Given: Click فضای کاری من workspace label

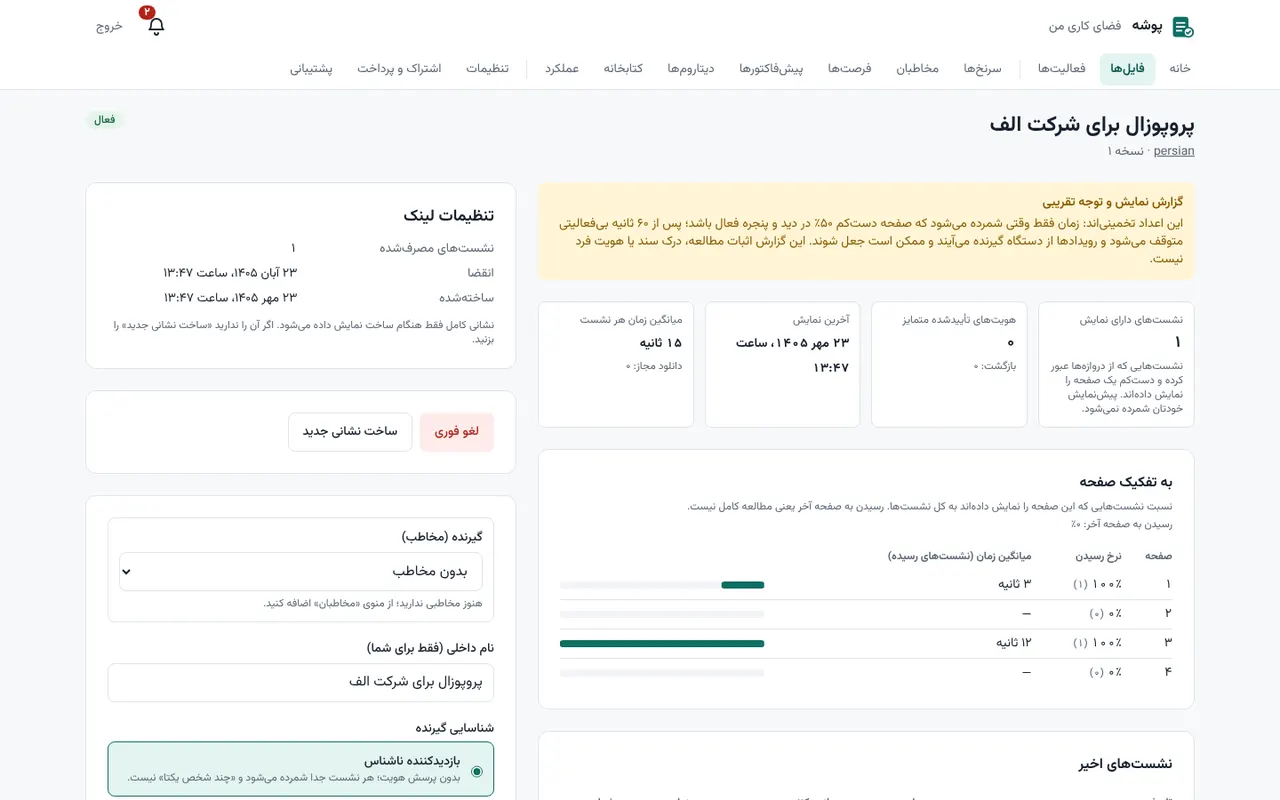Looking at the screenshot, I should tap(1085, 26).
